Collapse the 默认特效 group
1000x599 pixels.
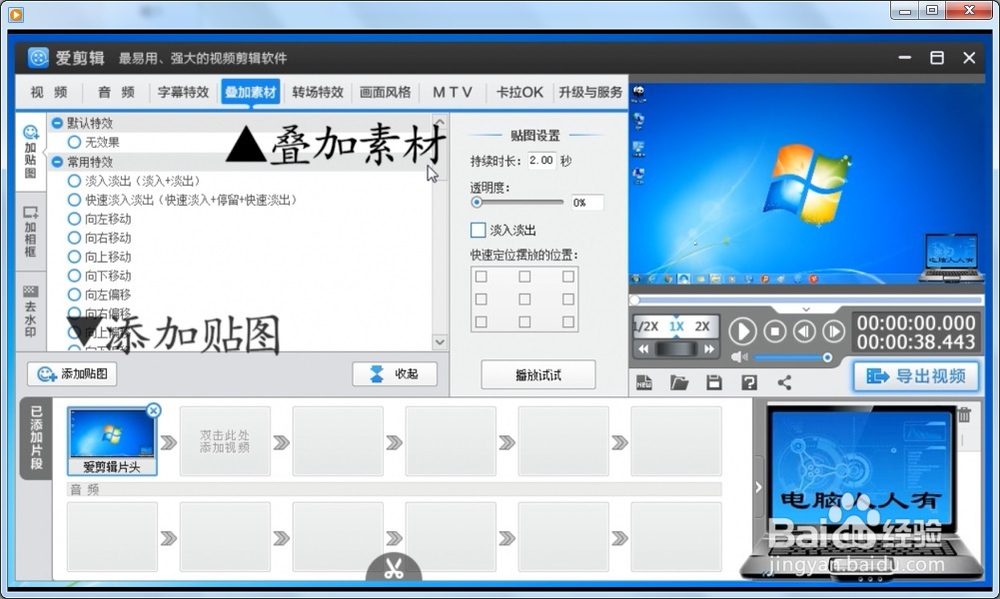point(57,122)
